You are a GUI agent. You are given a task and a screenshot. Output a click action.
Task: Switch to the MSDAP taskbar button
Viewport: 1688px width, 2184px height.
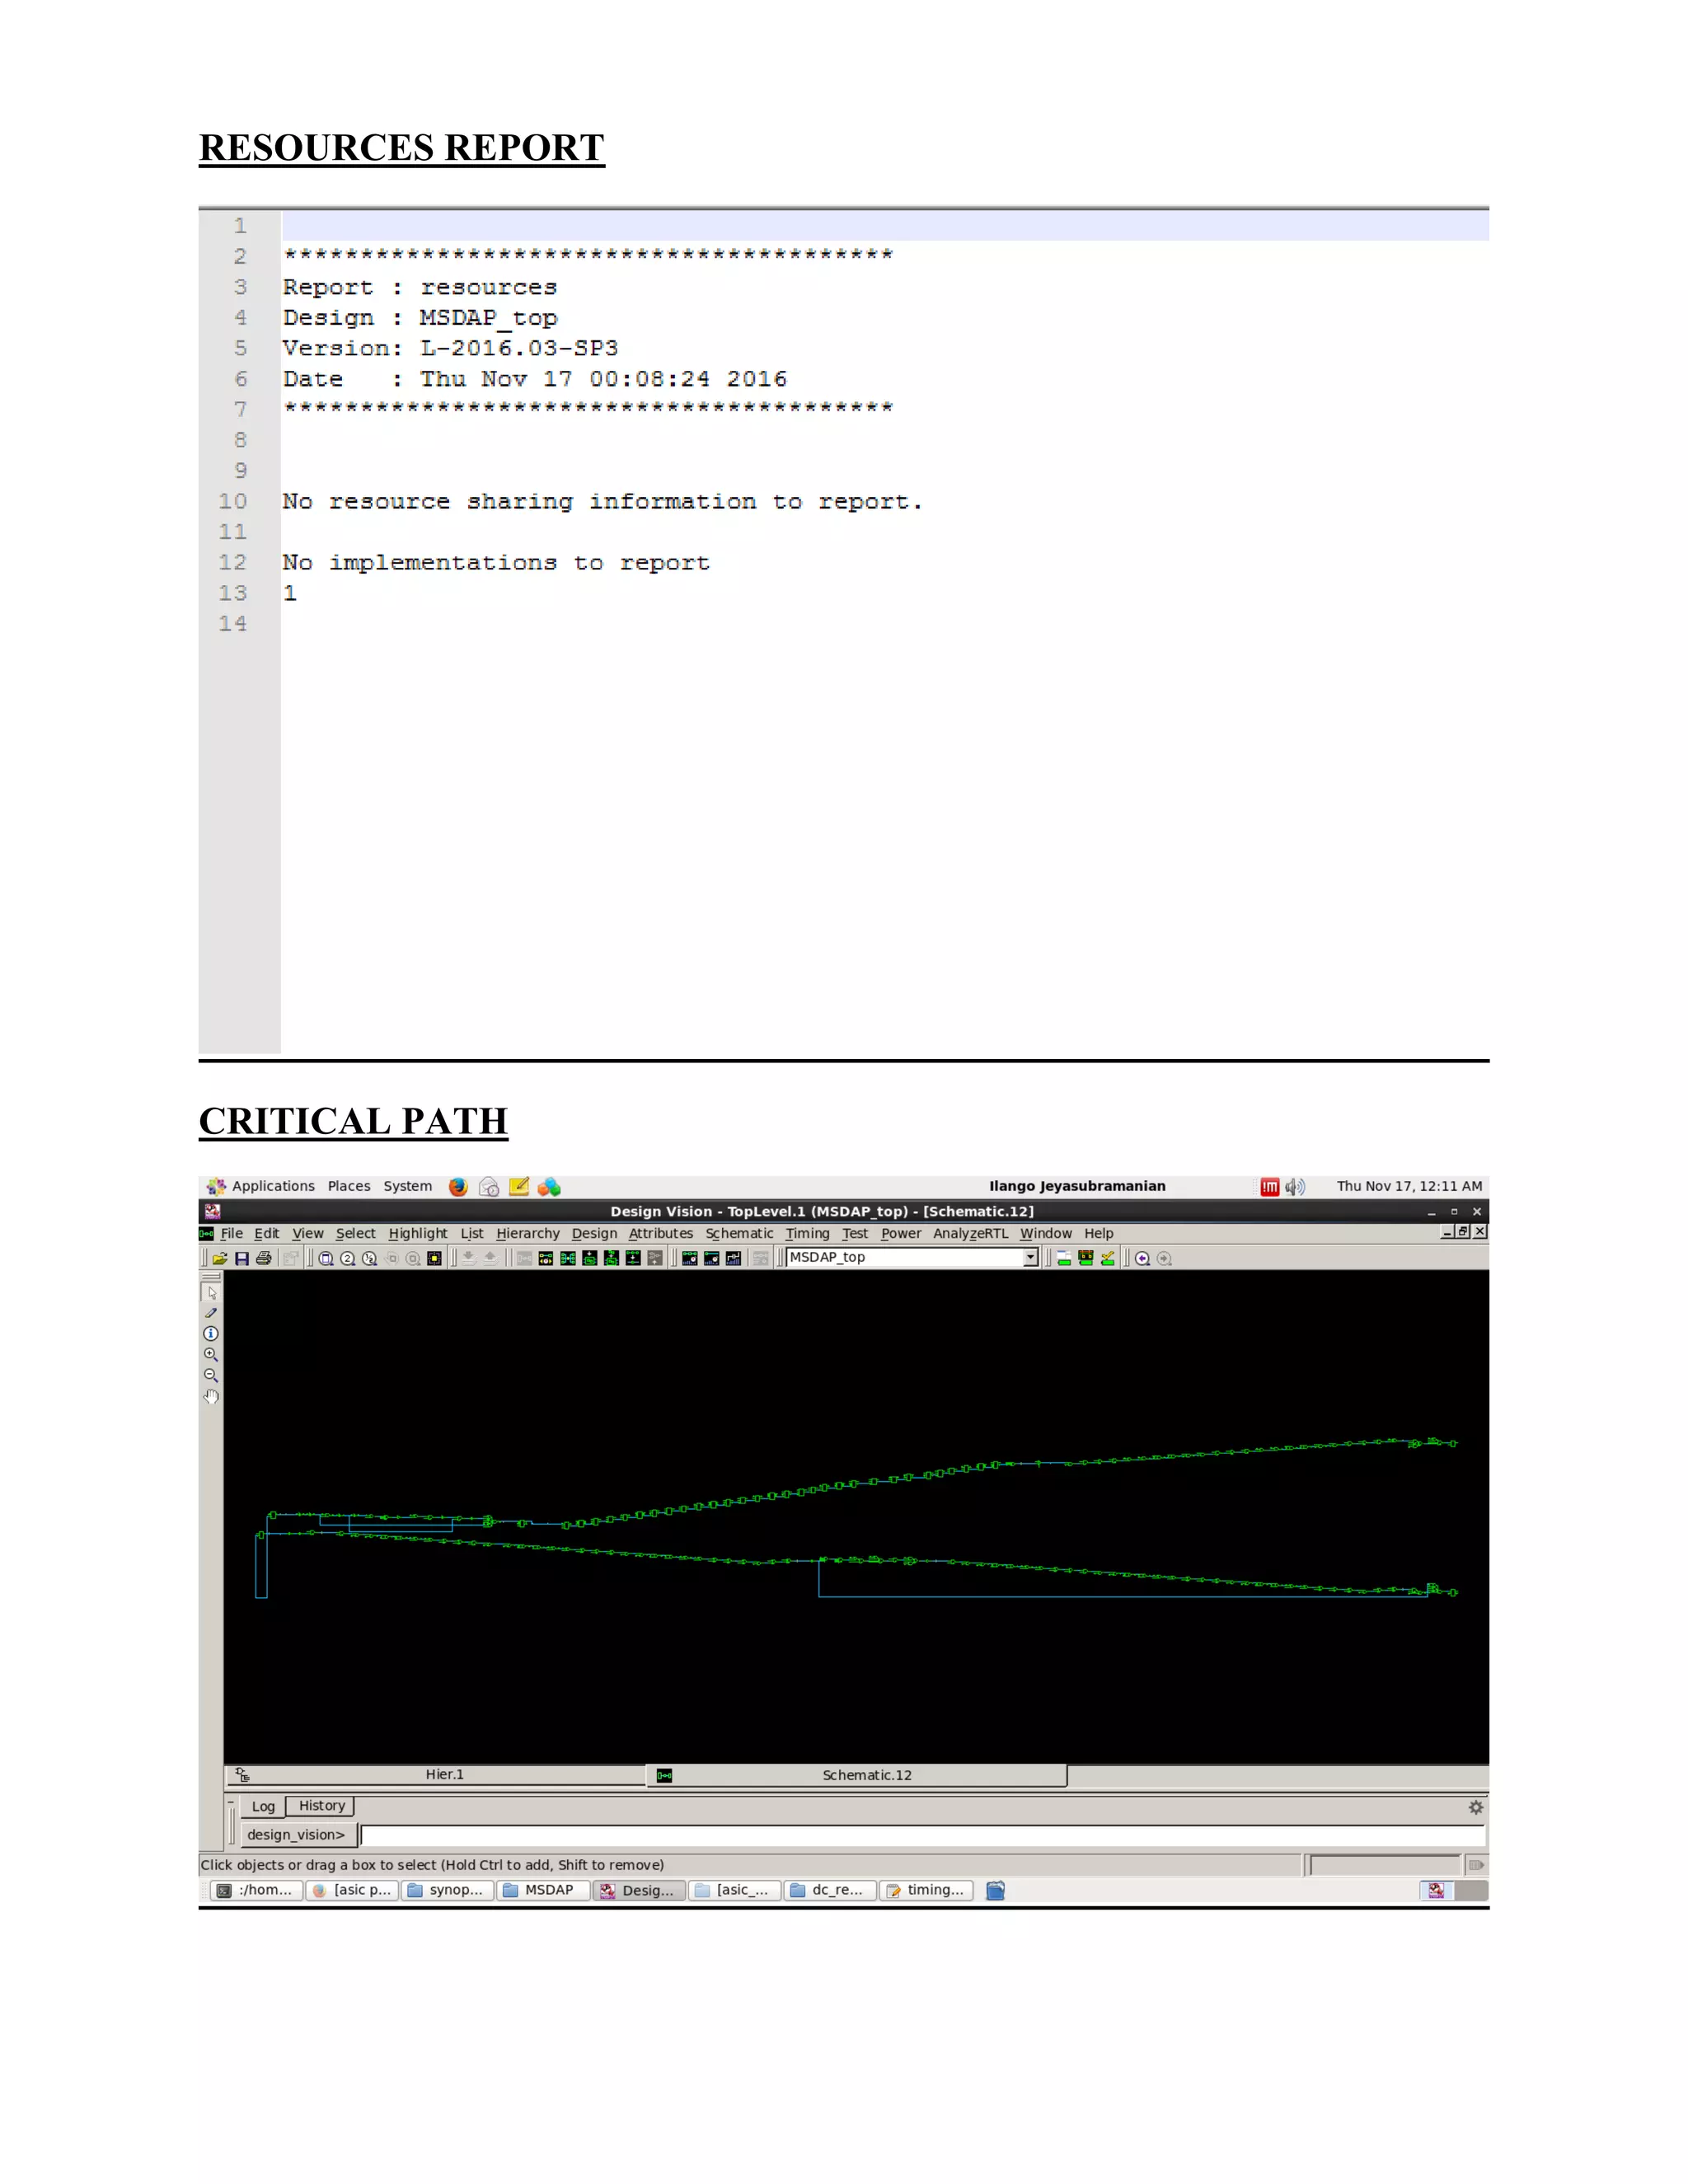[543, 1891]
